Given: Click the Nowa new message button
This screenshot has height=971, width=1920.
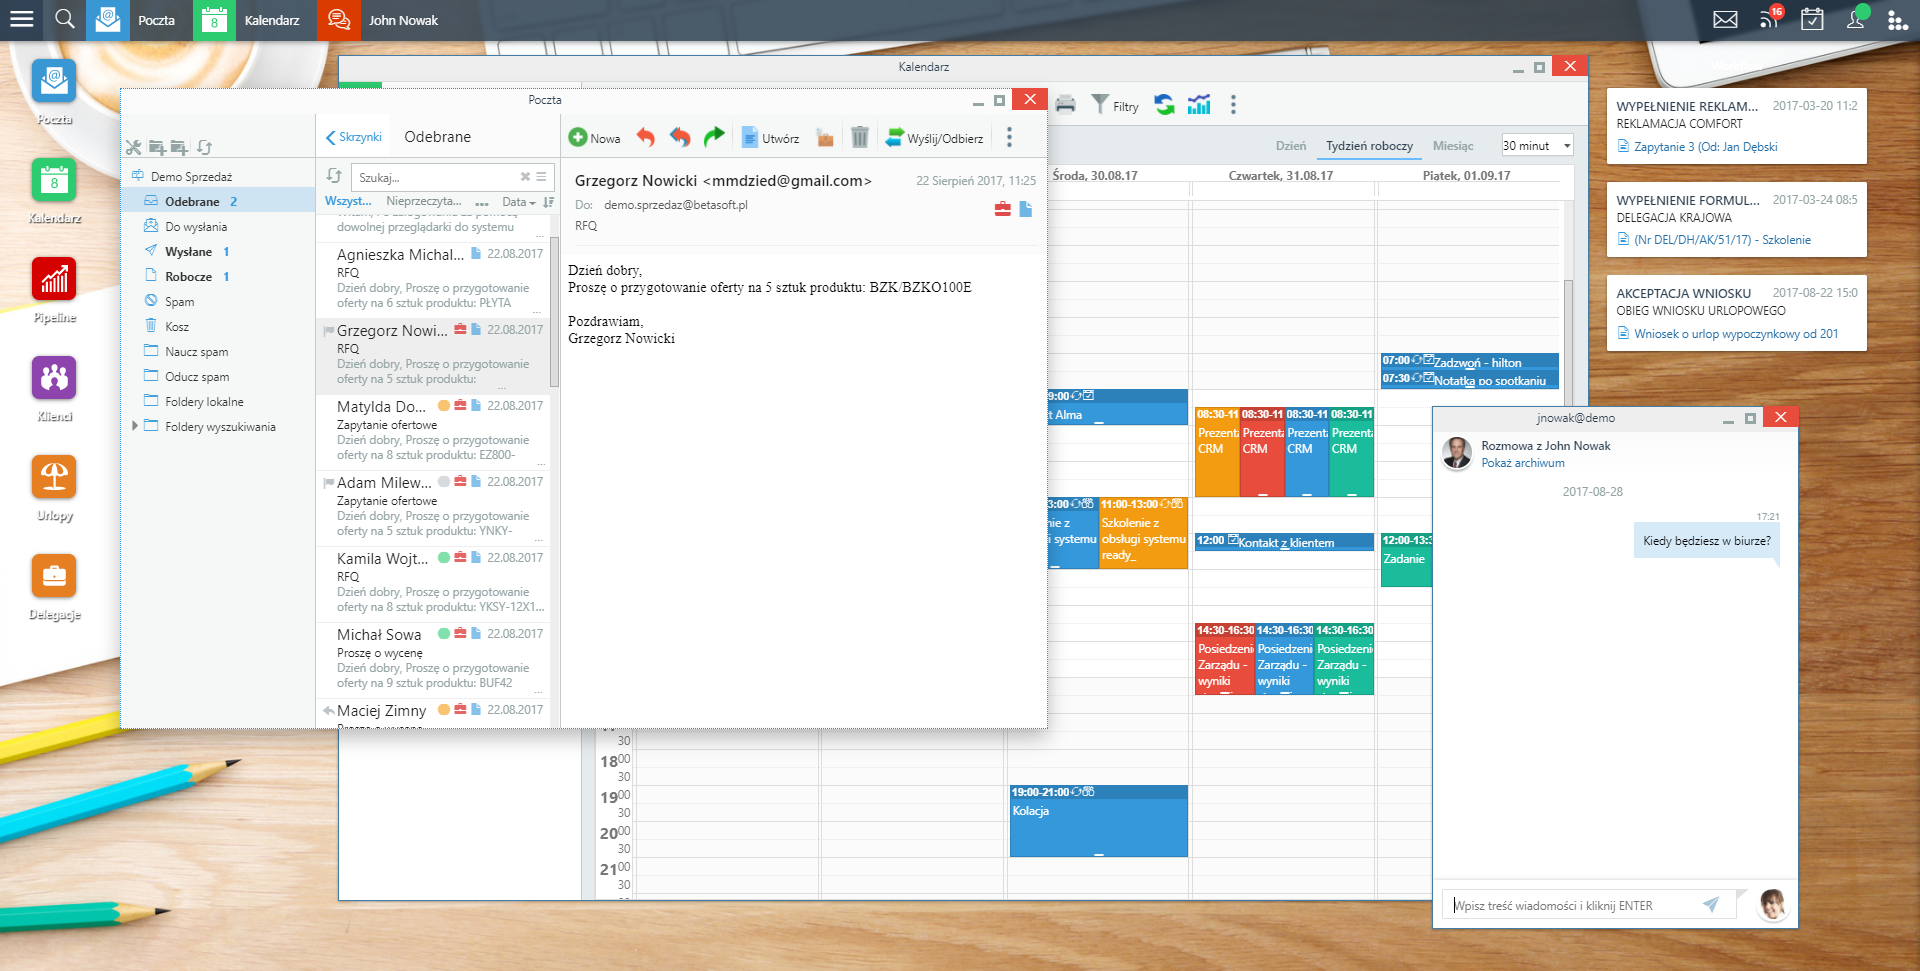Looking at the screenshot, I should tap(594, 138).
